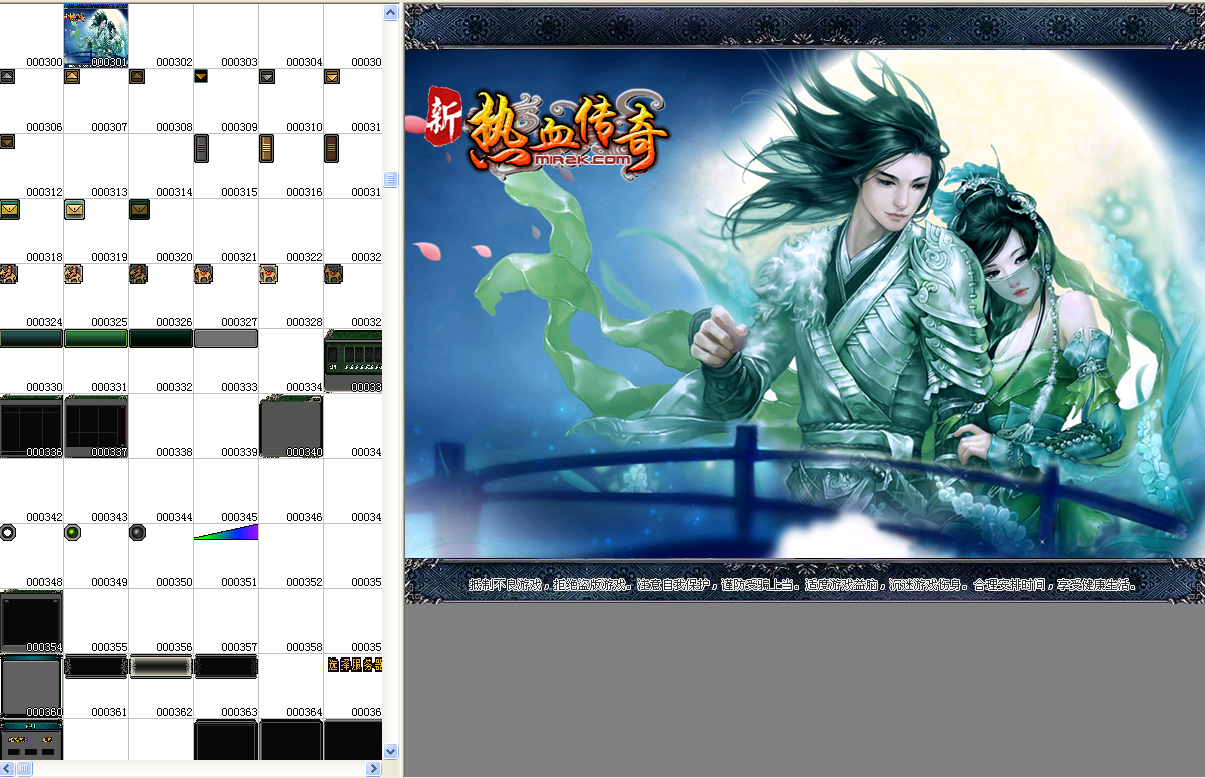Click the vertical scrollbar up arrow

391,12
